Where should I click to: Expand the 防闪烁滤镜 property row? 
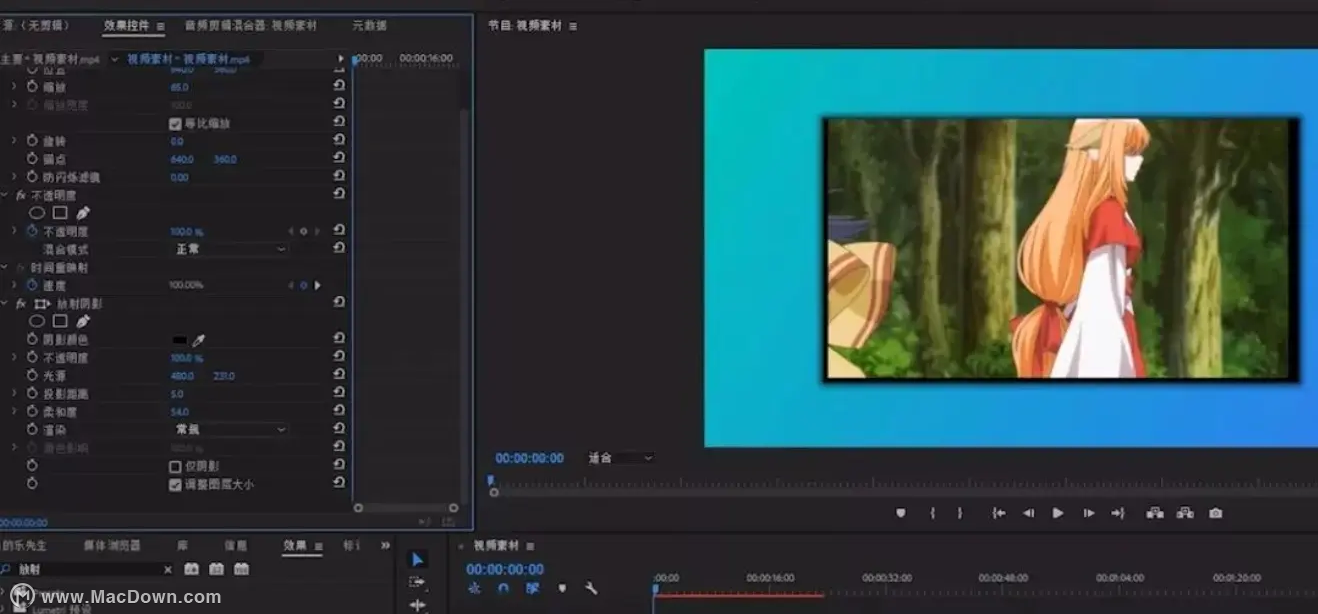(x=14, y=177)
